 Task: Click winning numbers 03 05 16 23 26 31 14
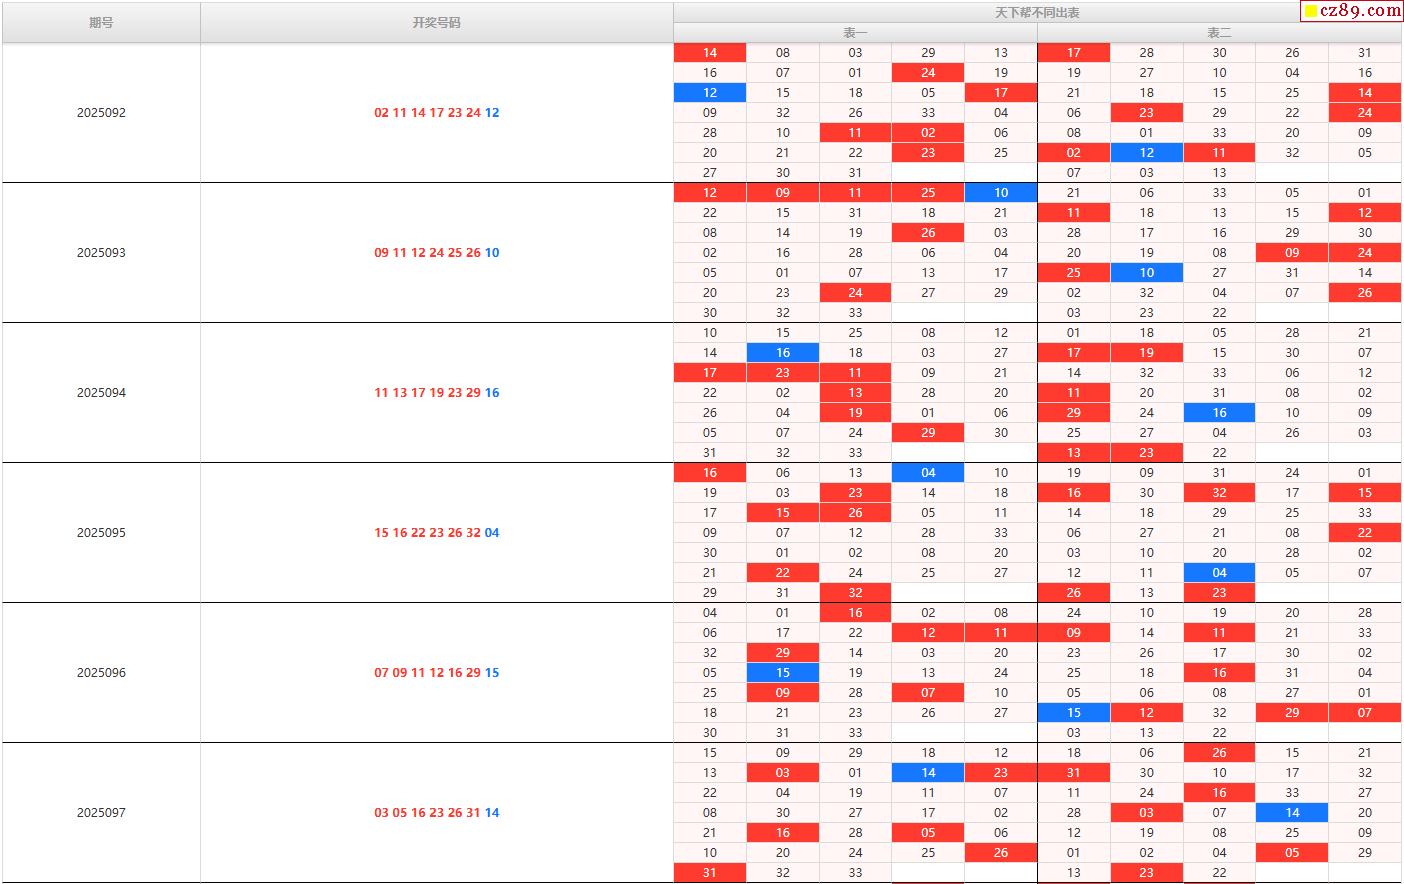point(437,813)
